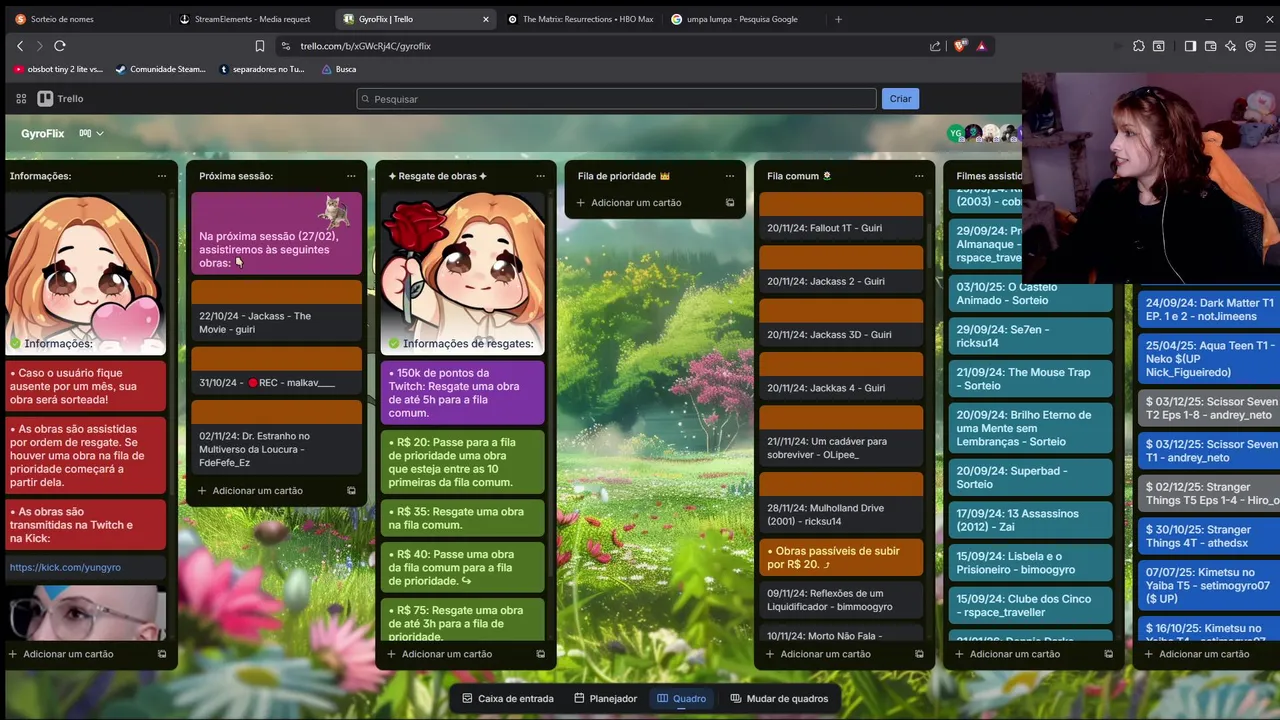
Task: Open Se7en - ricksu14 card
Action: click(x=1029, y=336)
